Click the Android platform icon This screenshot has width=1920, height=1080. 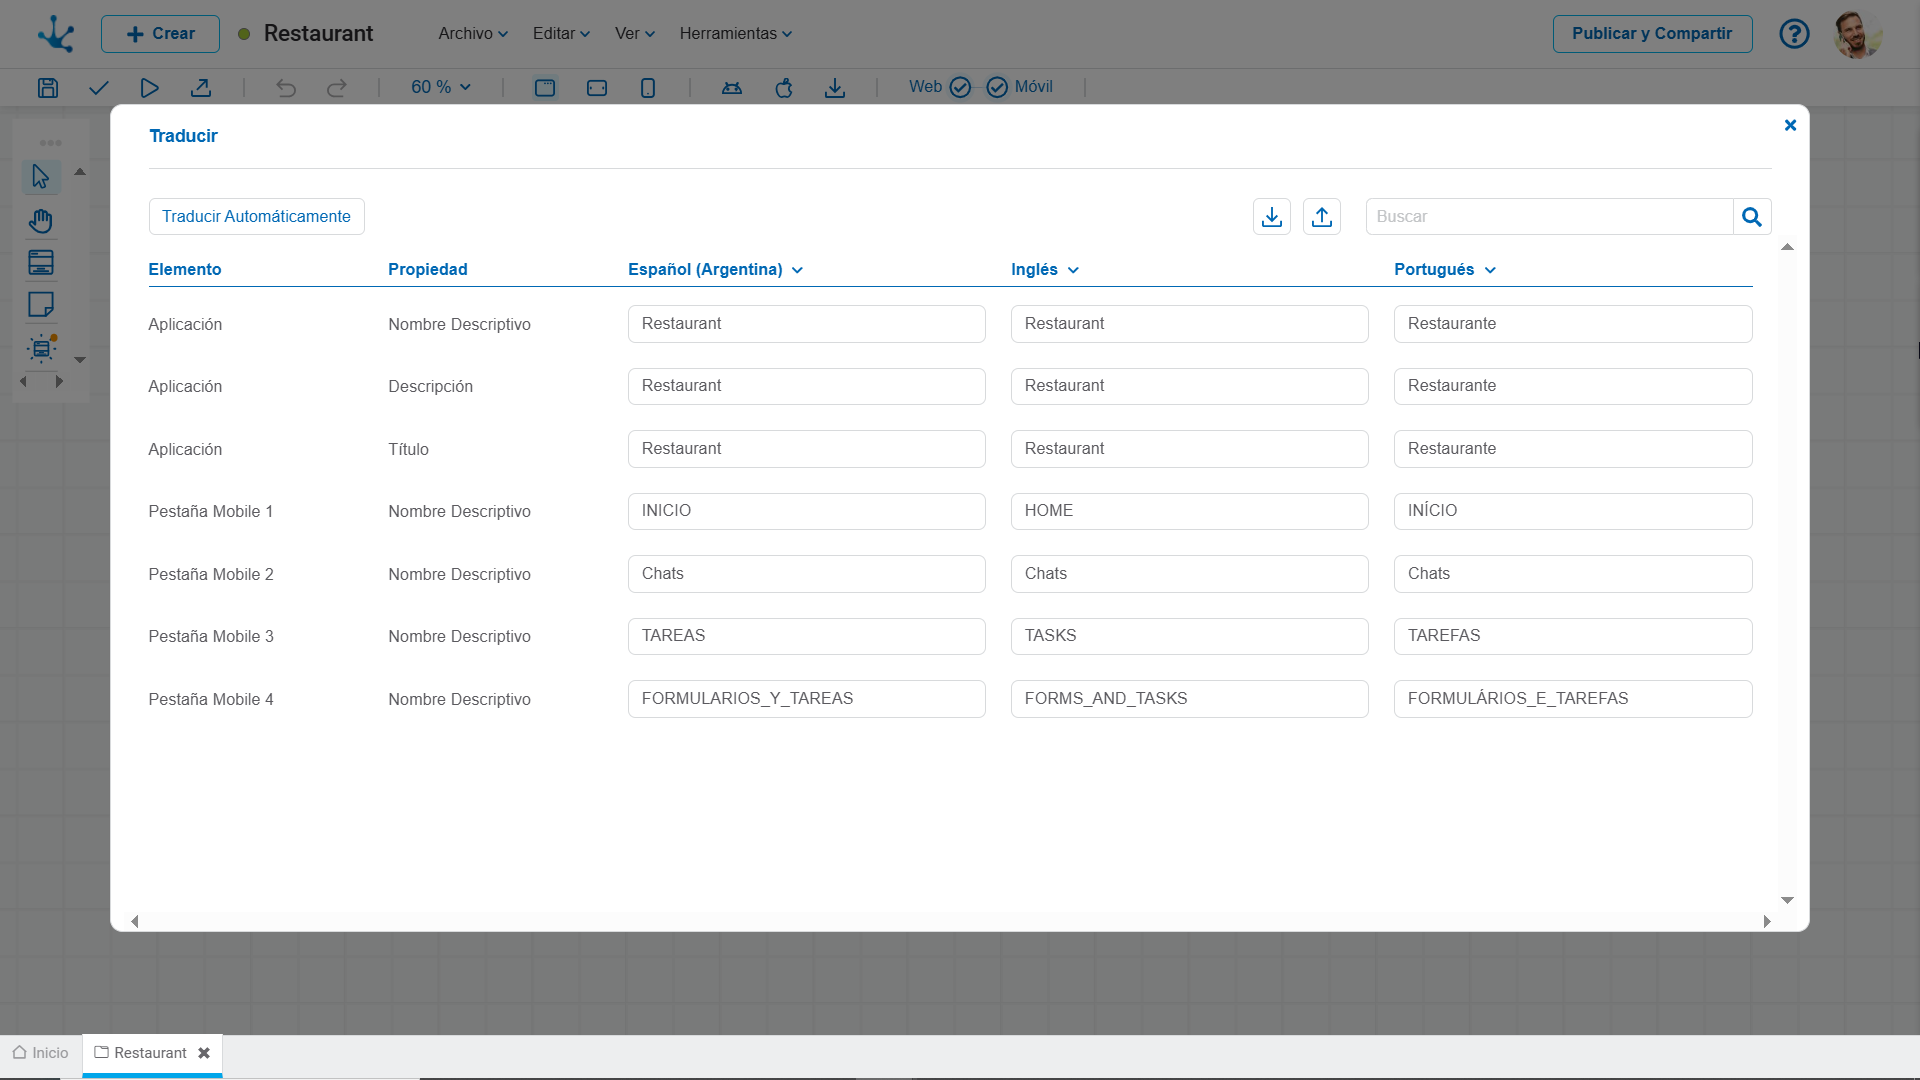(731, 88)
